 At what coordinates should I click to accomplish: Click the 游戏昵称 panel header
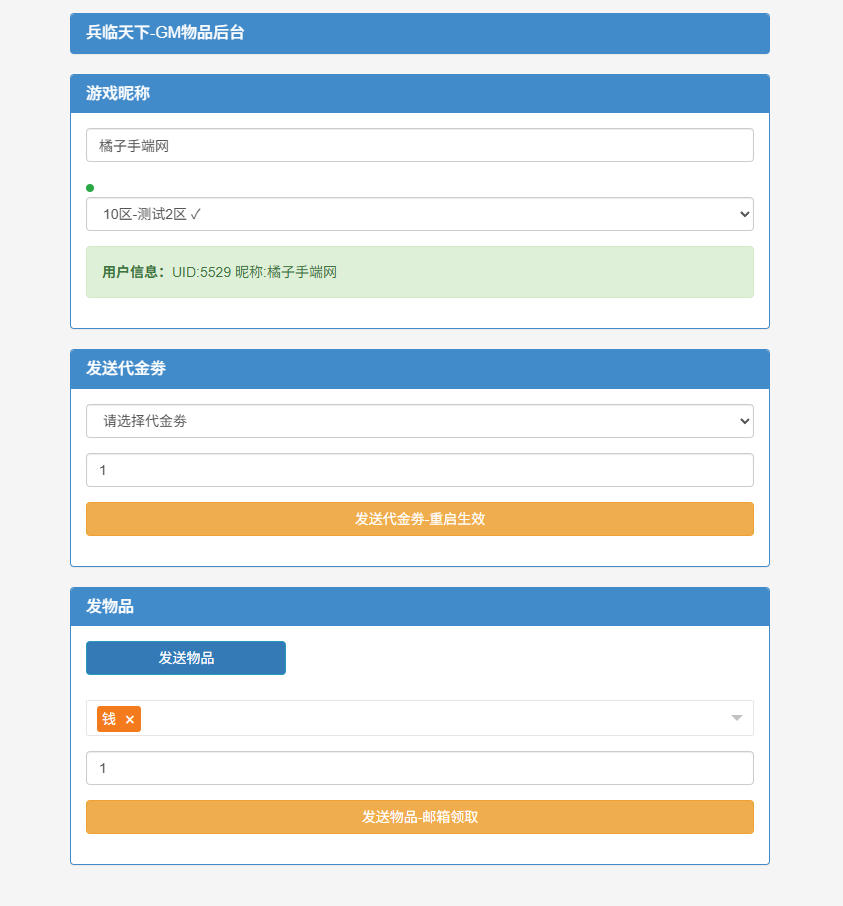coord(419,94)
